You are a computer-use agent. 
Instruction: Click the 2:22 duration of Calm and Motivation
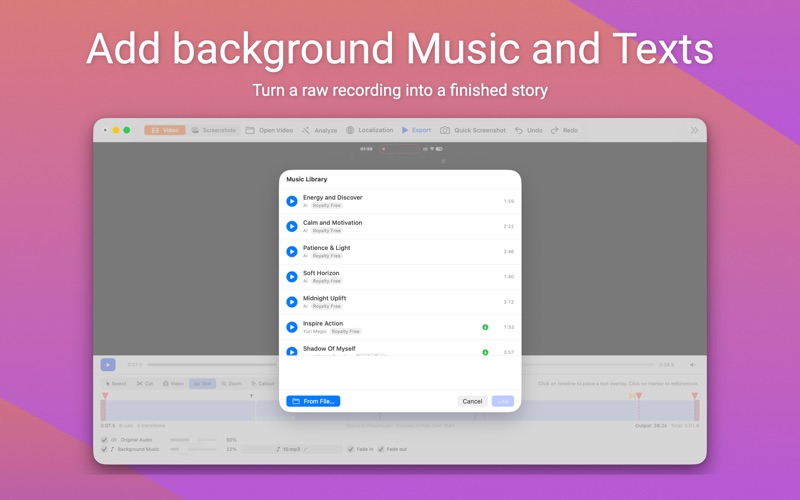coord(509,226)
